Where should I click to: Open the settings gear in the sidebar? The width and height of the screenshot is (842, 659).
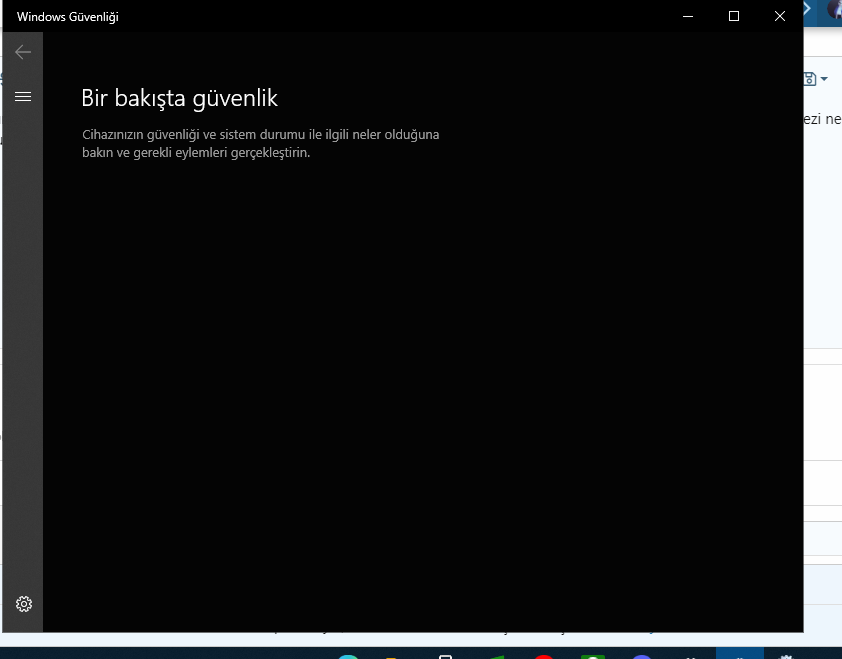24,604
